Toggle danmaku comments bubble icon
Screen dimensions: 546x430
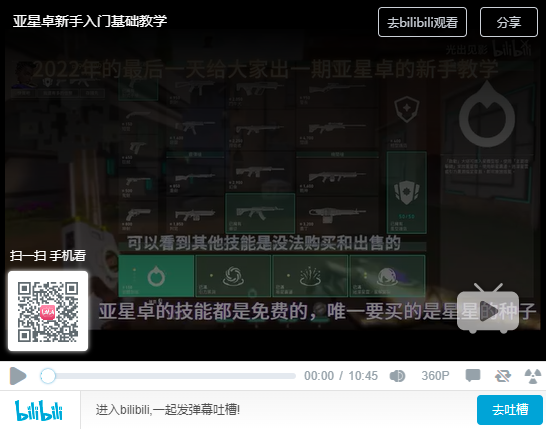point(473,376)
